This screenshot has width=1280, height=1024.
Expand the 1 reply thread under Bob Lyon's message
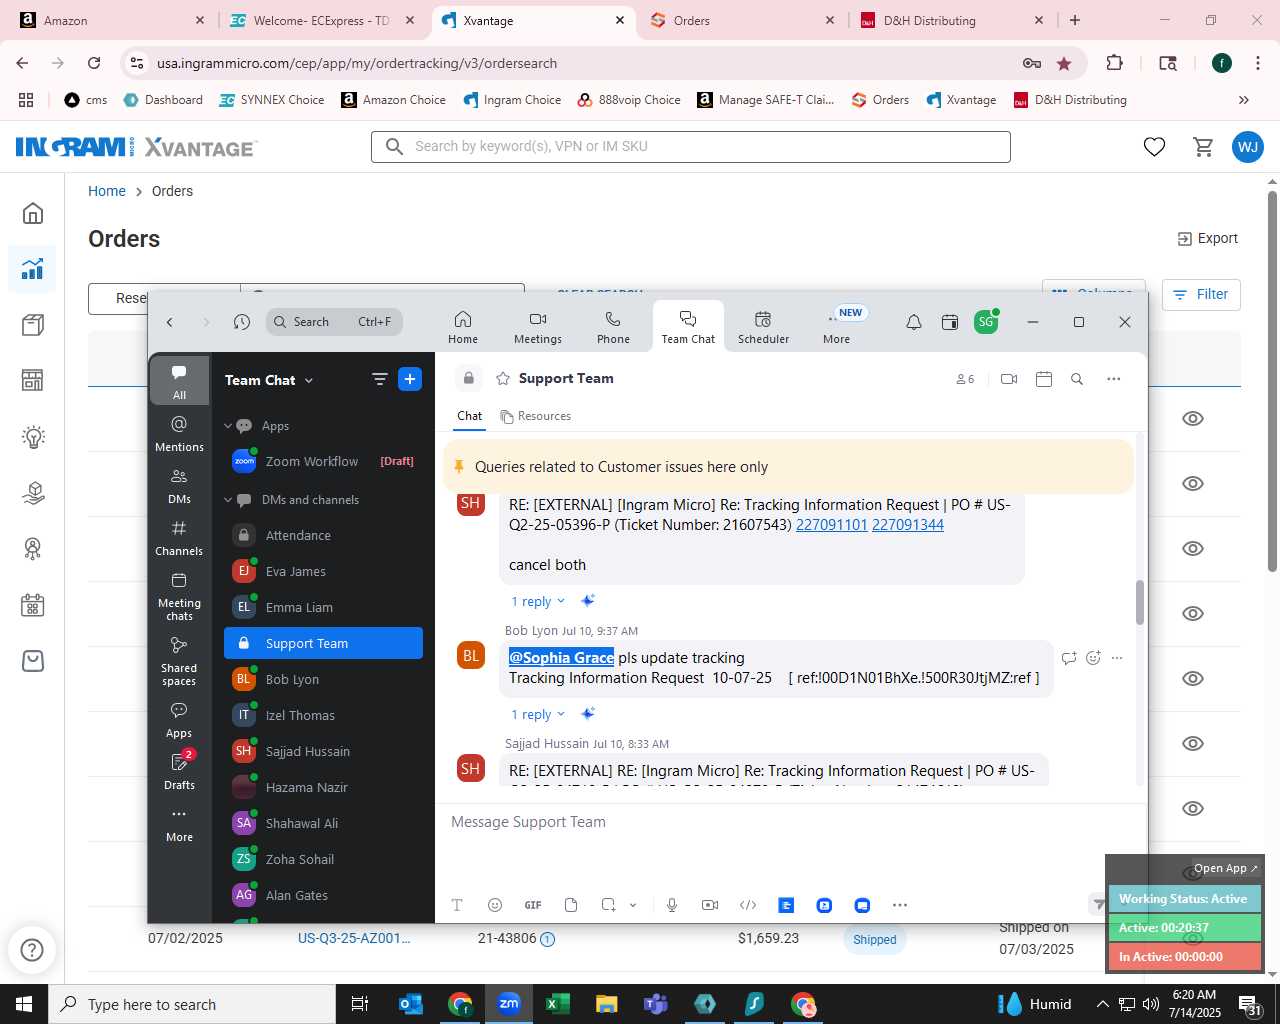point(538,714)
